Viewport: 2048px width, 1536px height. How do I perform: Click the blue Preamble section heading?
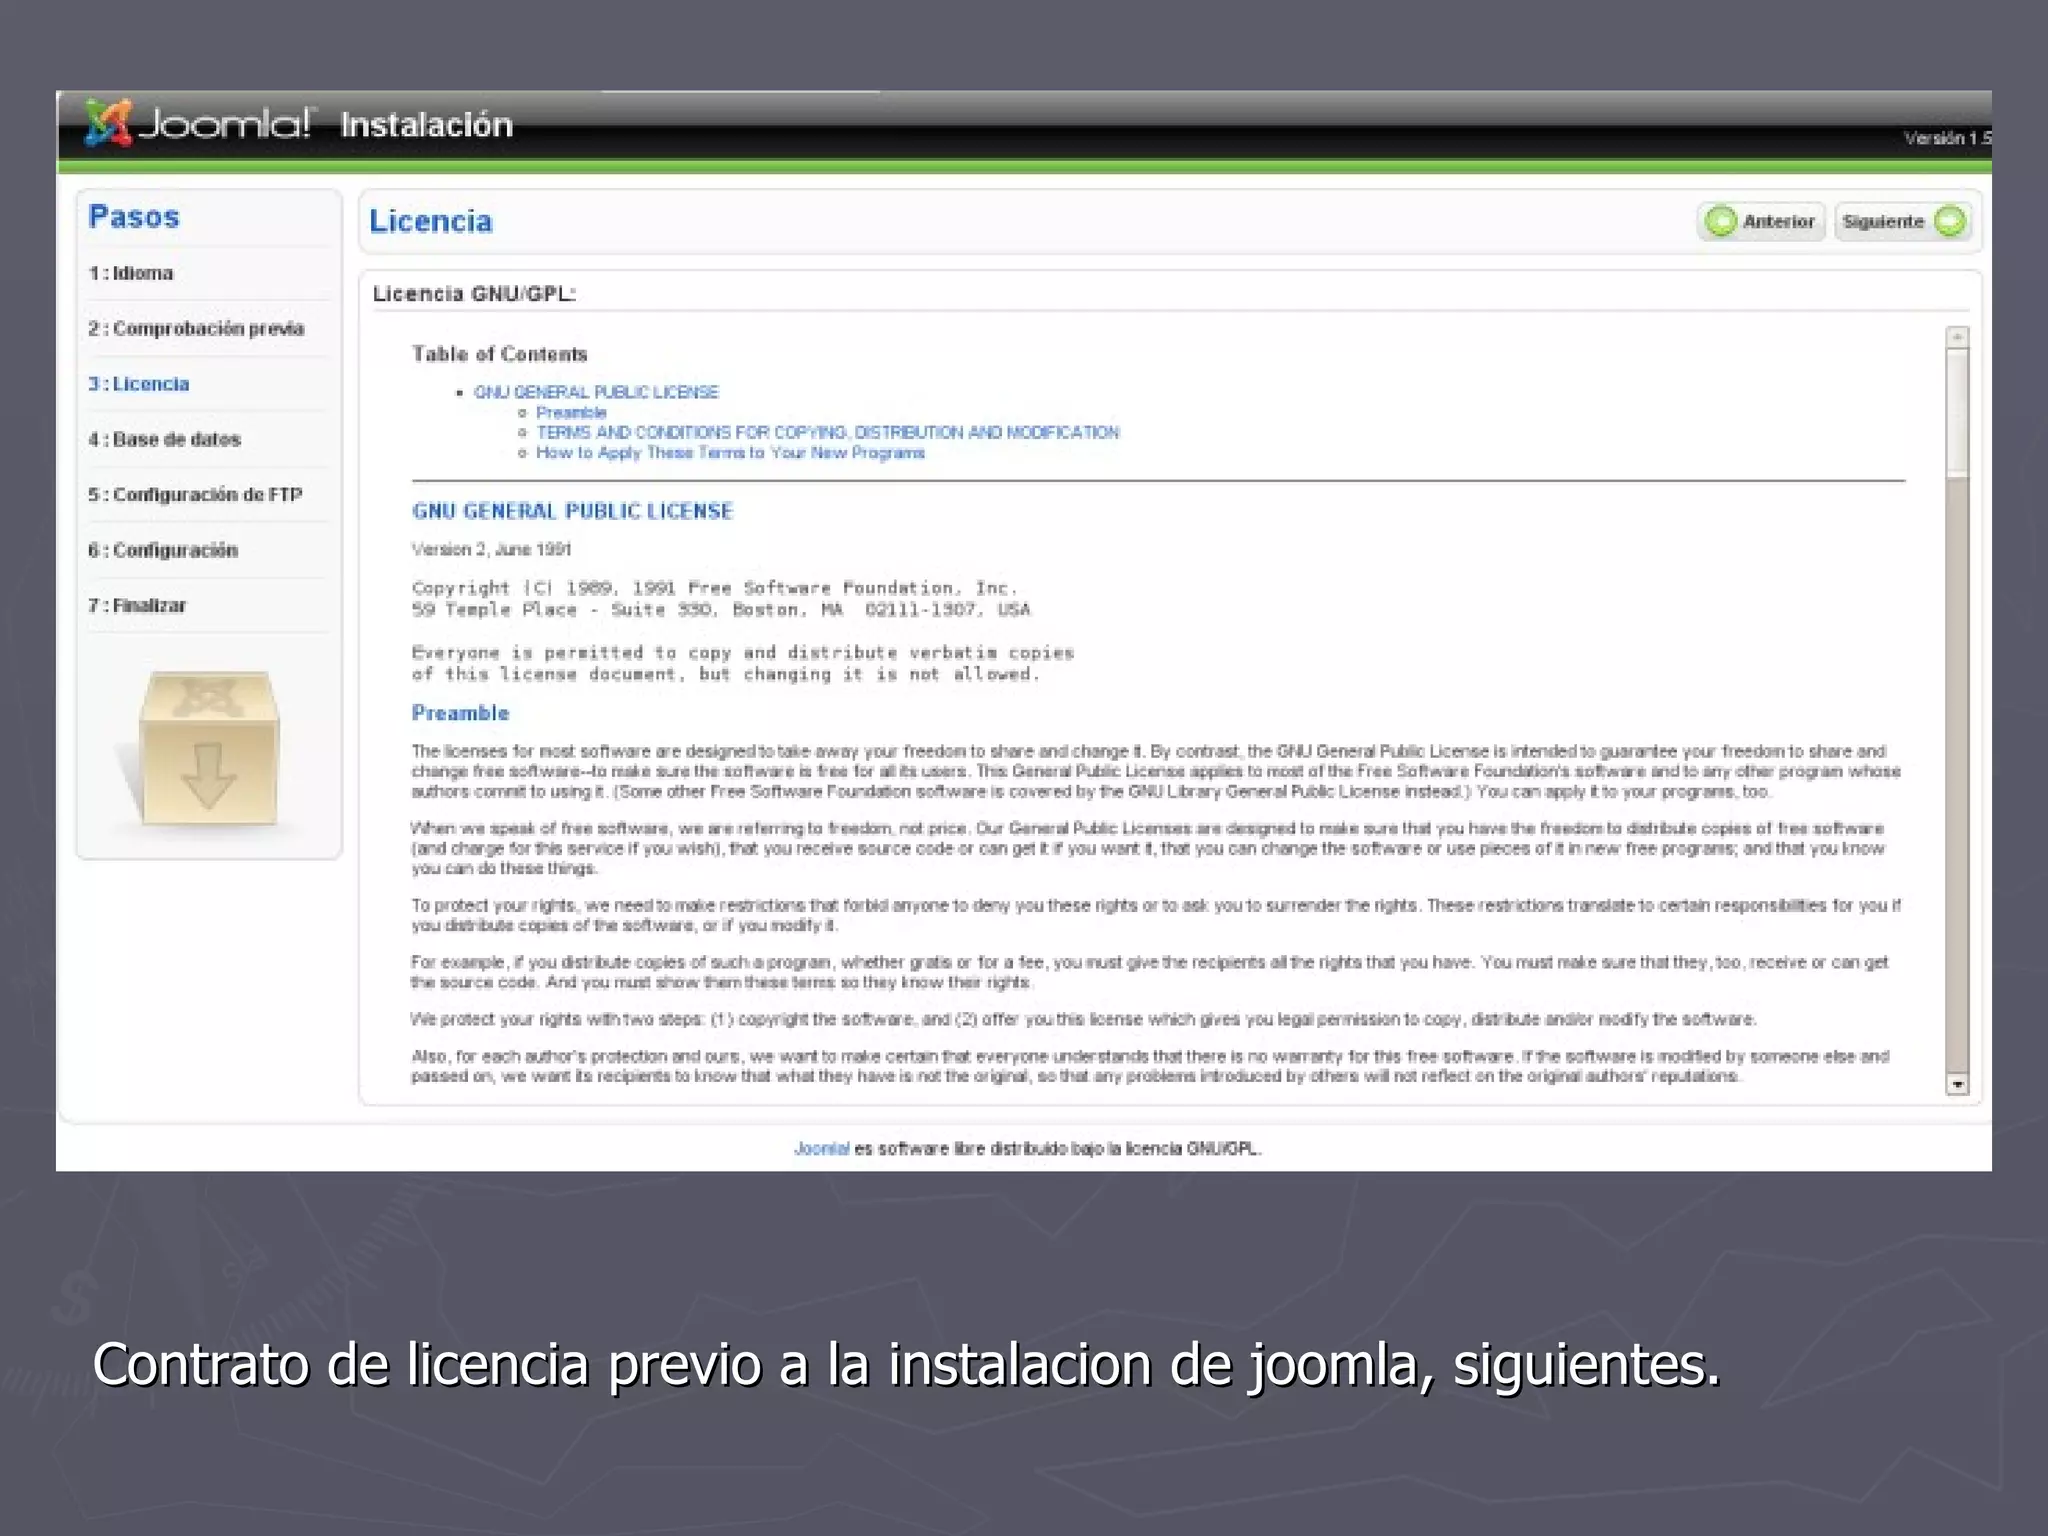460,713
